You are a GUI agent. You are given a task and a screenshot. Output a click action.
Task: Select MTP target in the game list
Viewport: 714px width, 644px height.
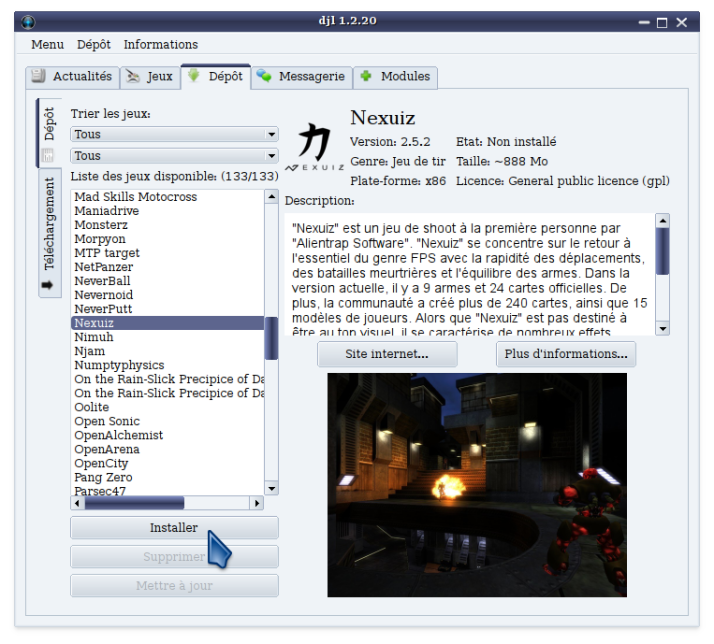click(168, 253)
